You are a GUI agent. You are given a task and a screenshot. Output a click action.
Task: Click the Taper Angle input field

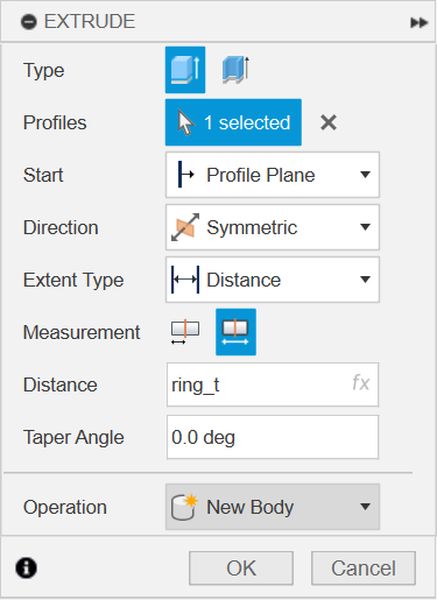click(x=272, y=437)
